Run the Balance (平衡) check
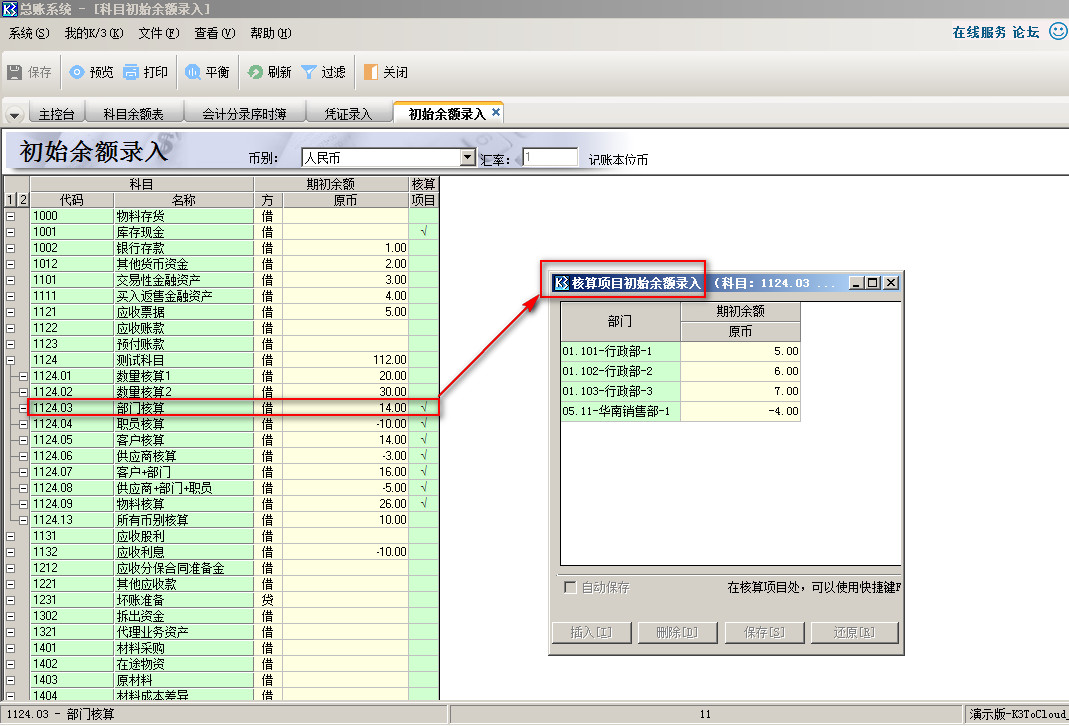The image size is (1069, 726). (192, 72)
